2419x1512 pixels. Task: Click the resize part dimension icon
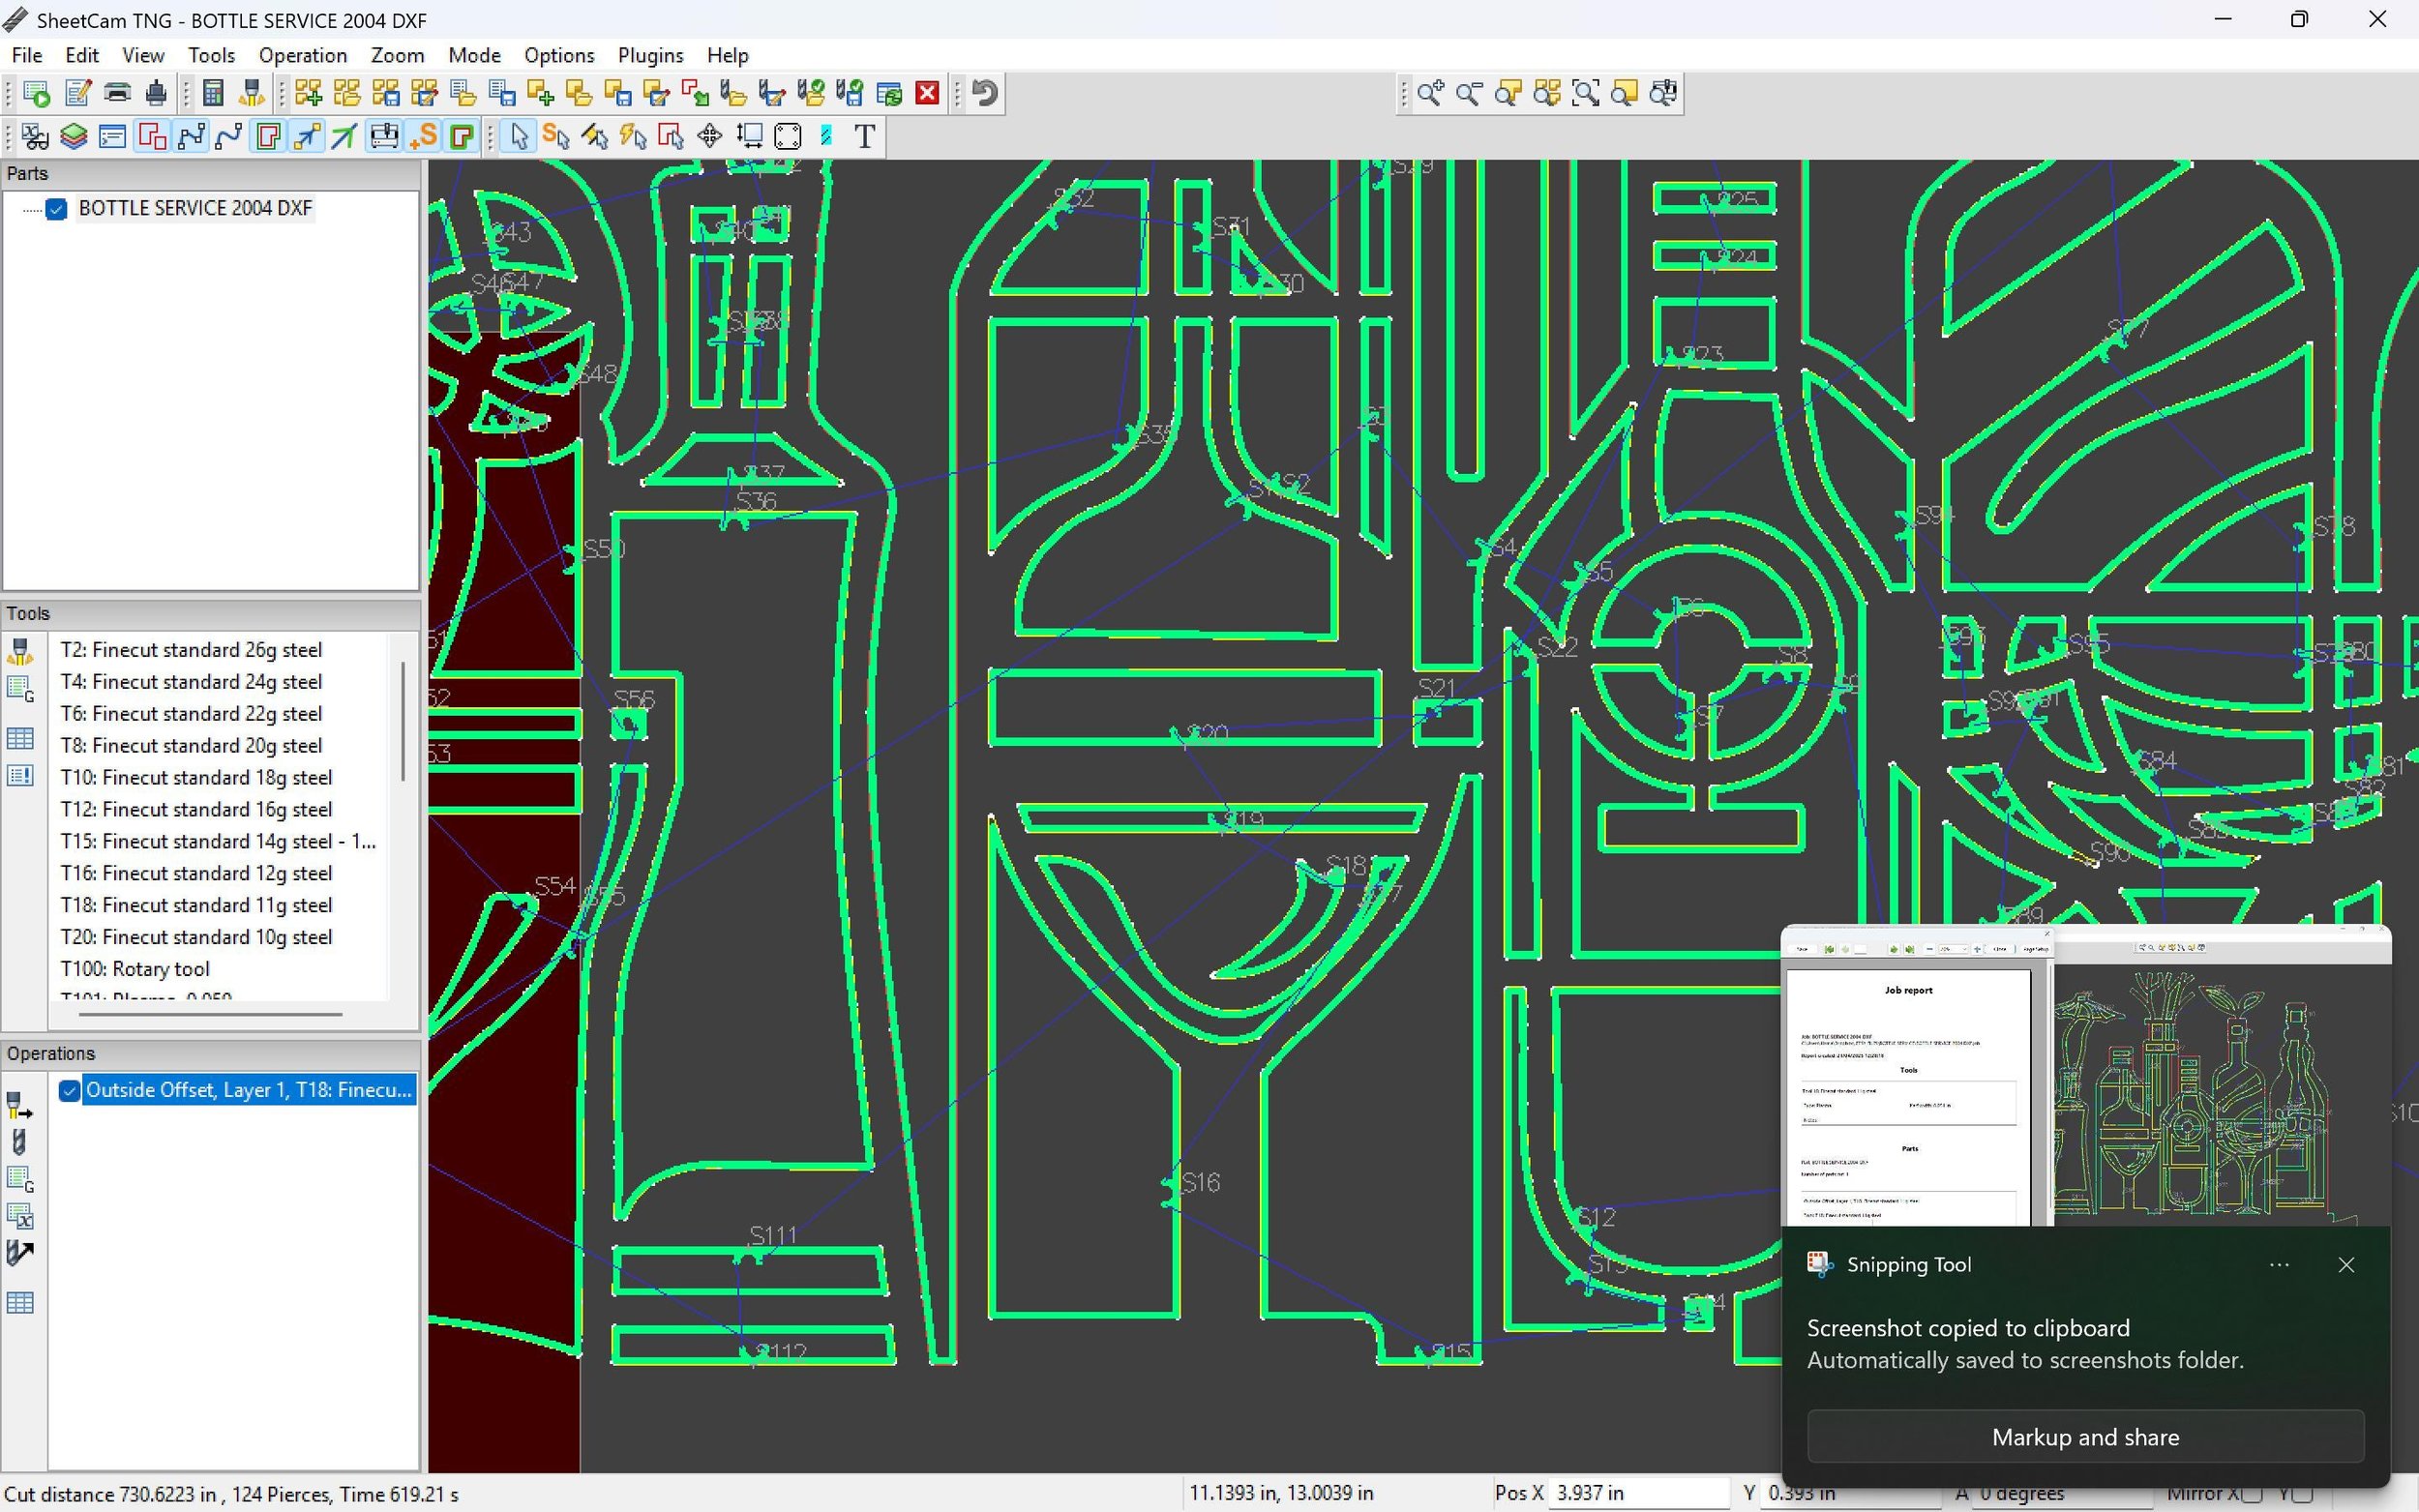coord(749,136)
